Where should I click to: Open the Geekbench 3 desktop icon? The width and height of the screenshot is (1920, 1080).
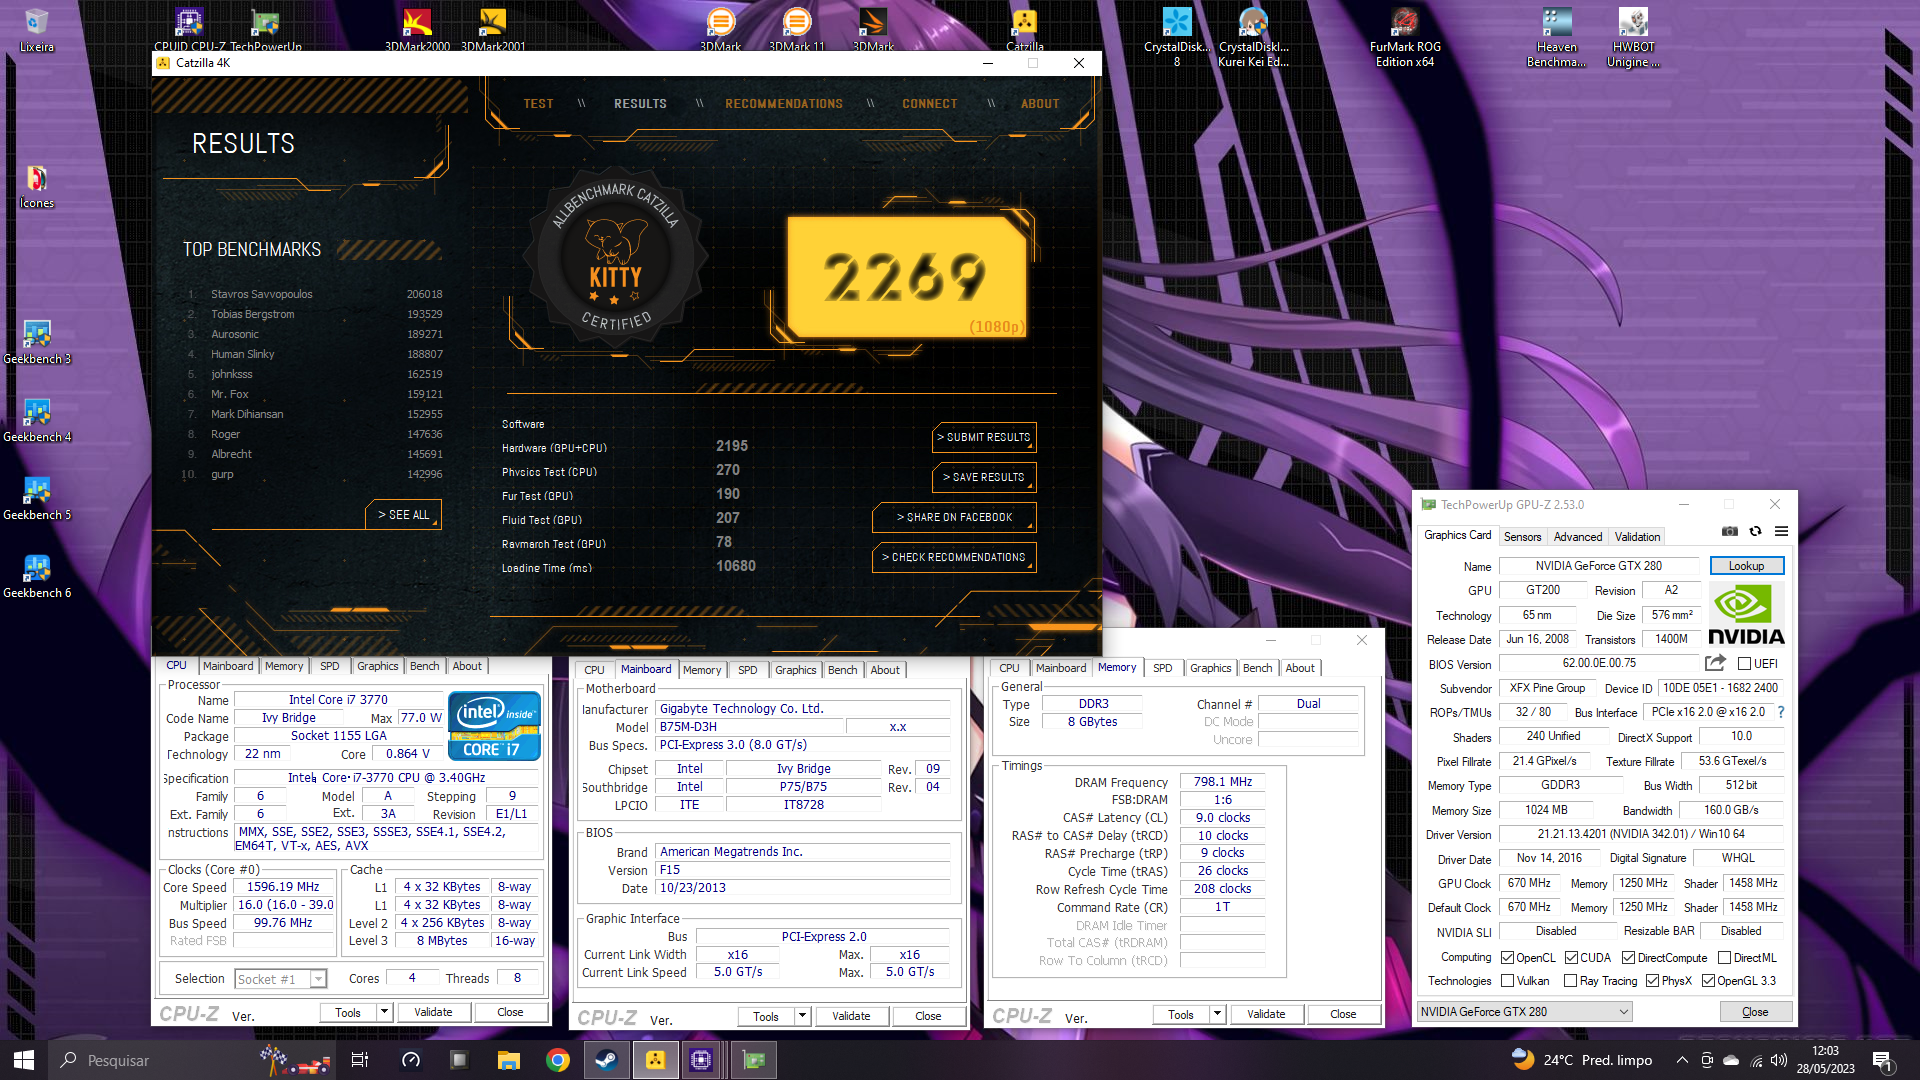(x=37, y=343)
